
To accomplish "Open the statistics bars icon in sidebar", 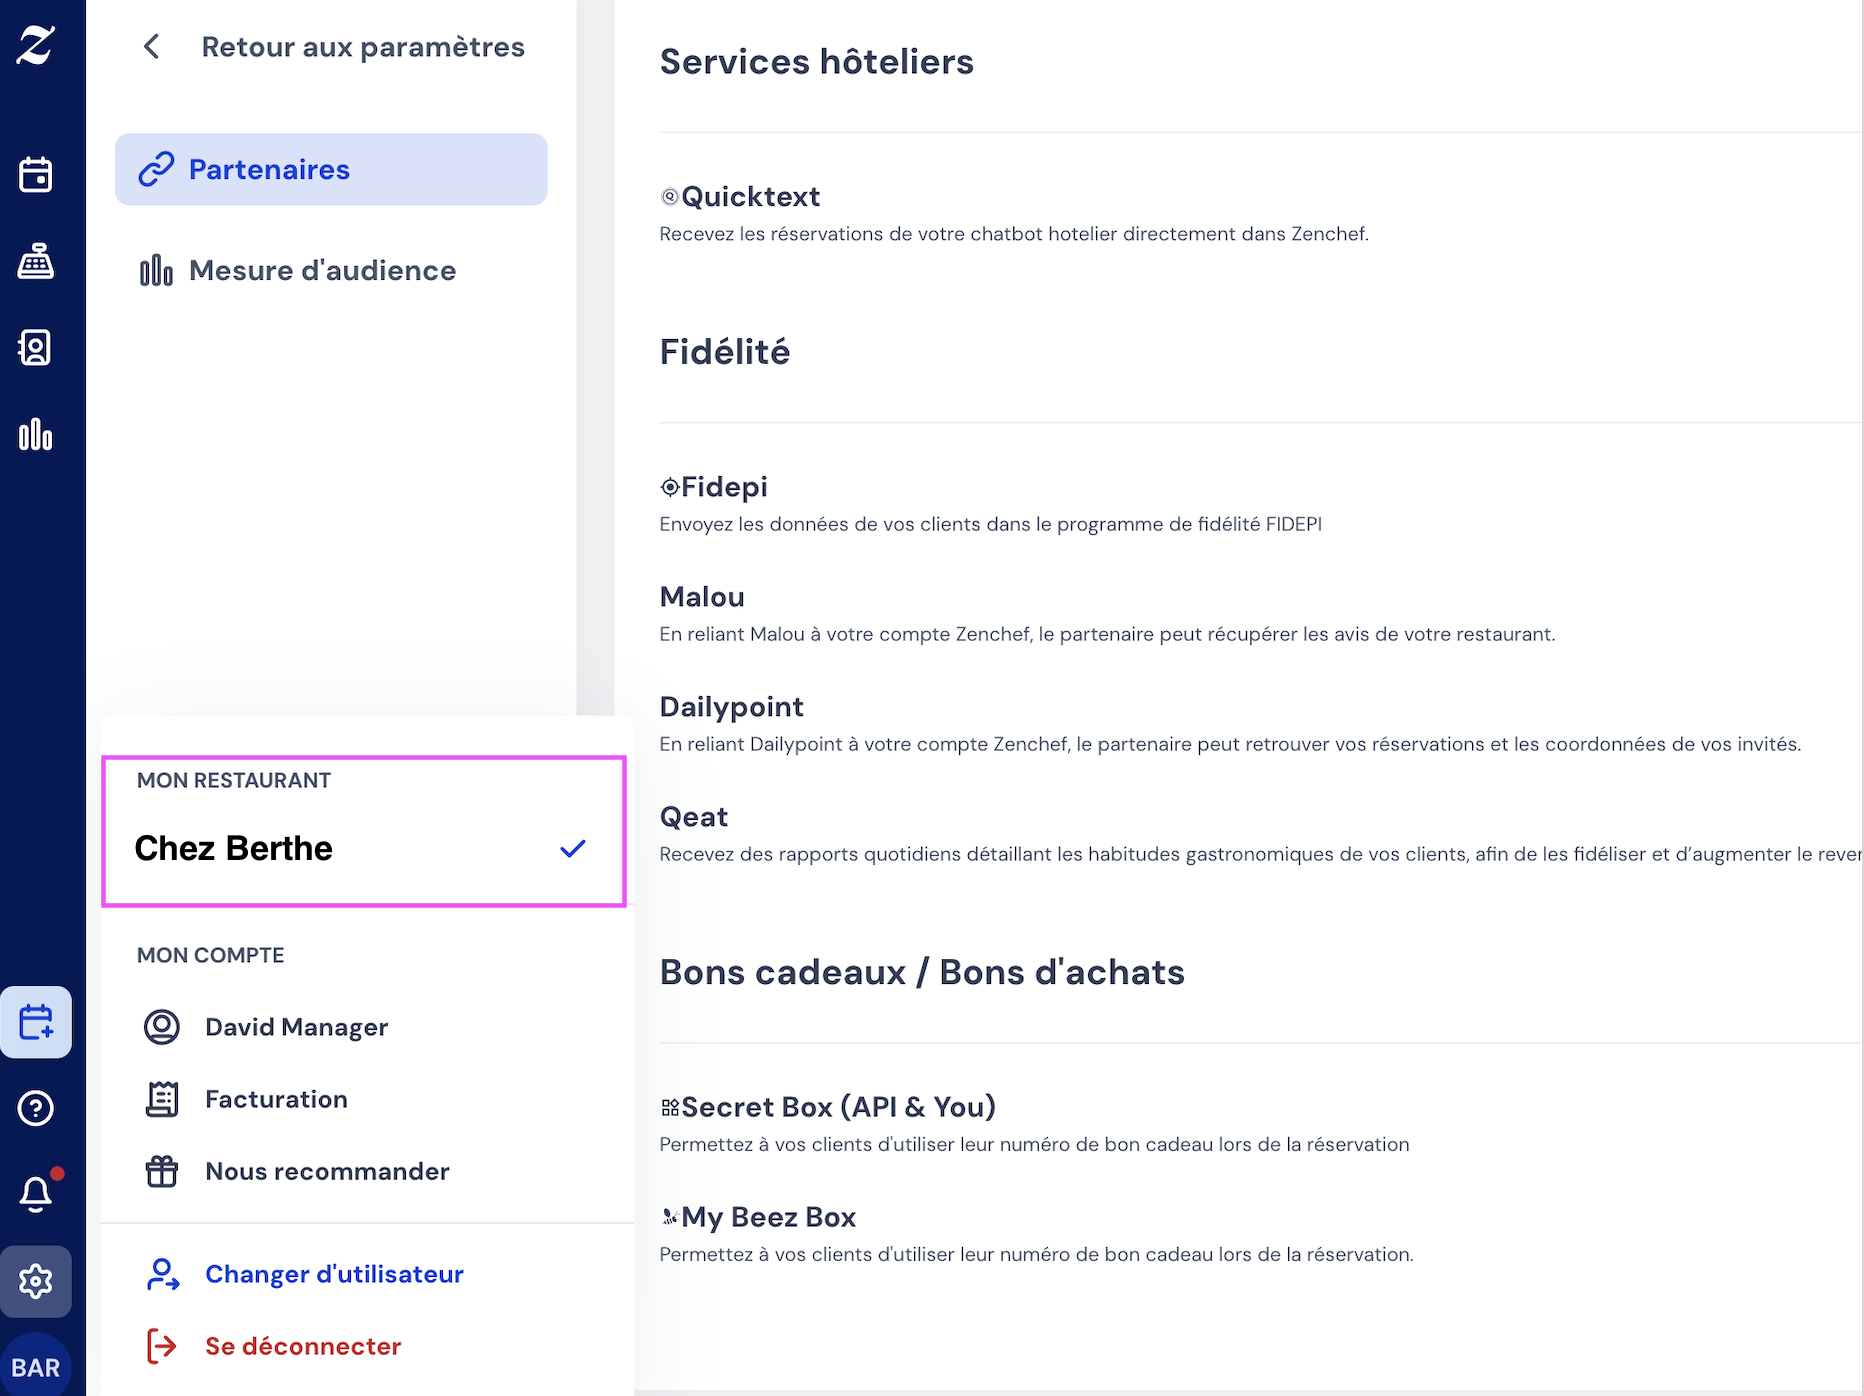I will coord(36,434).
